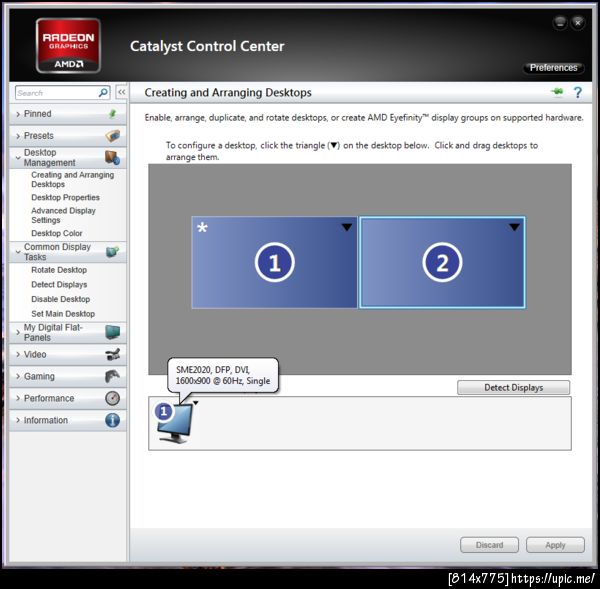Open Rotate Desktop

tap(59, 270)
